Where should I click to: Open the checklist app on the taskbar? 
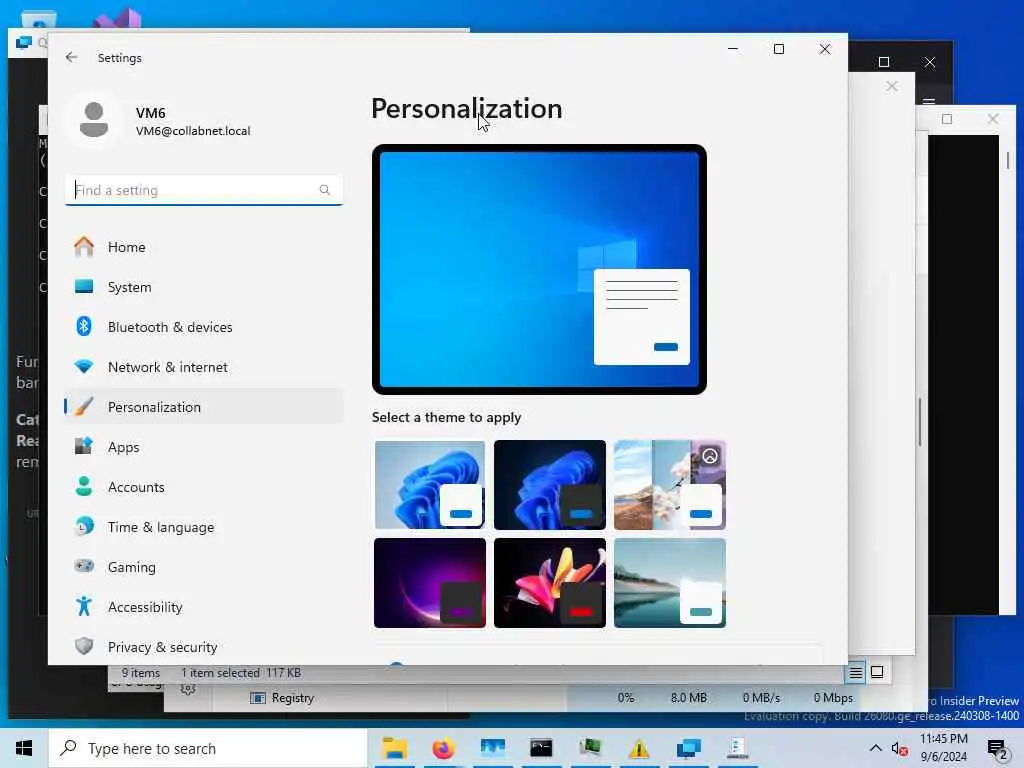[737, 748]
